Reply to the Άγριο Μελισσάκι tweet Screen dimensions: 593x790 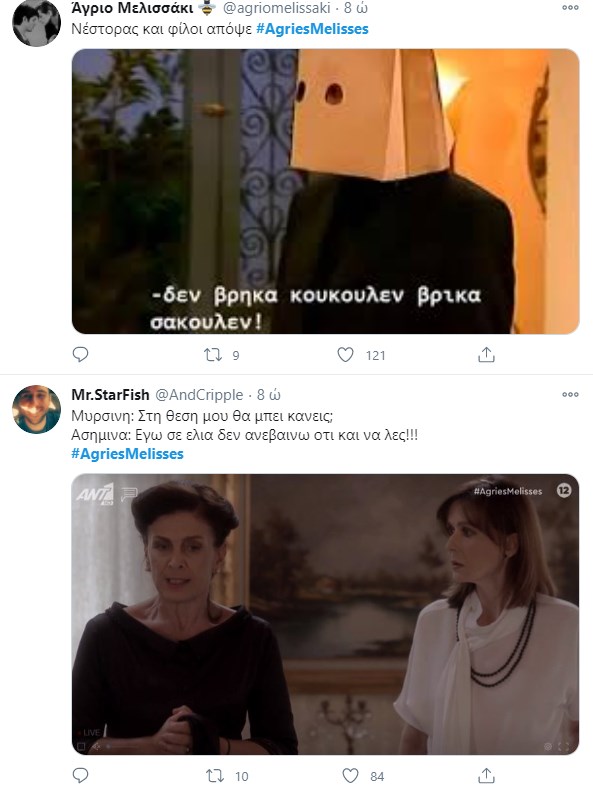coord(81,355)
